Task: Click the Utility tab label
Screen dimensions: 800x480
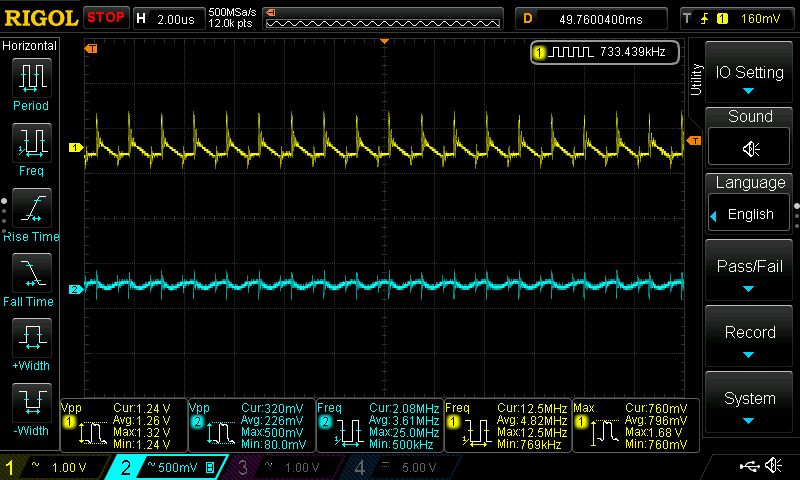Action: coord(696,80)
